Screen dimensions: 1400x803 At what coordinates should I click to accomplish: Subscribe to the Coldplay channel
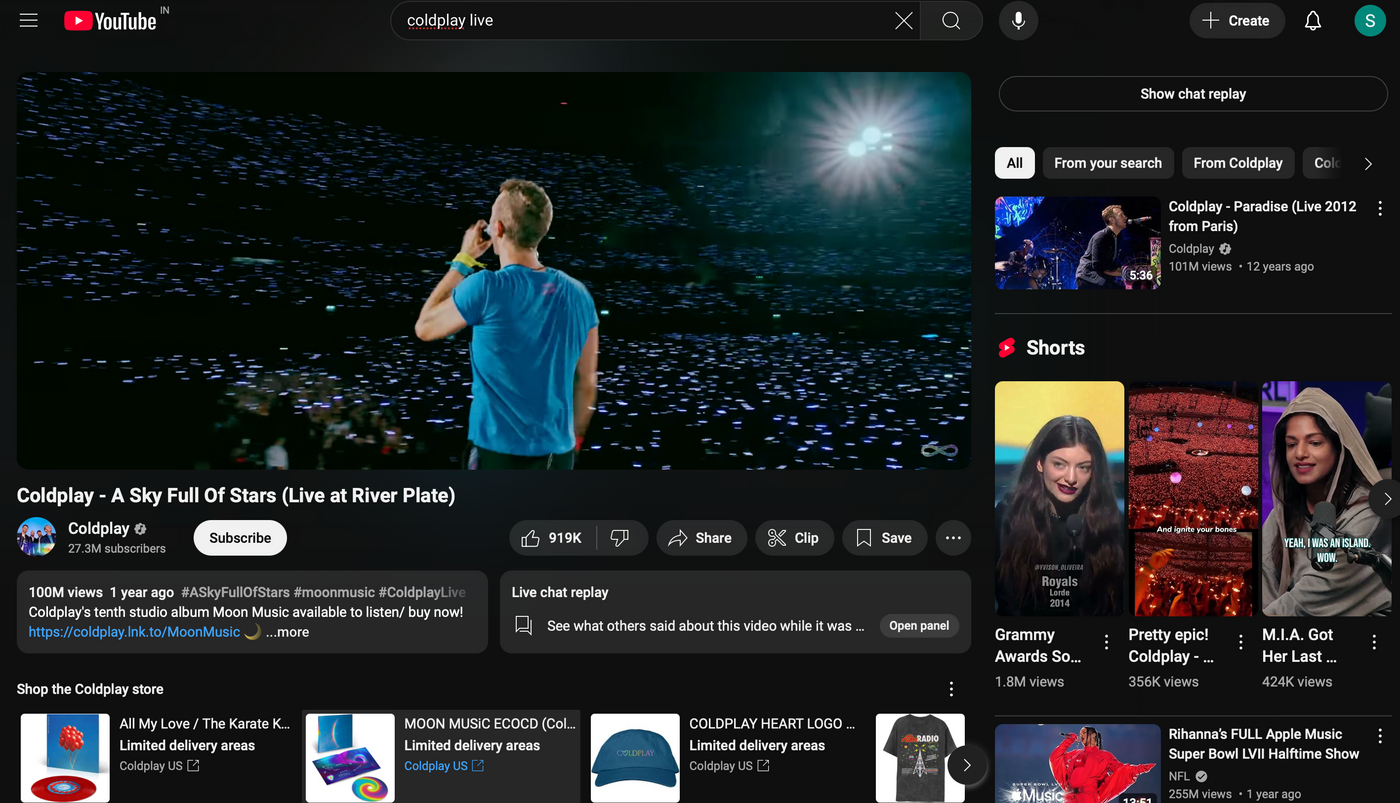point(240,538)
